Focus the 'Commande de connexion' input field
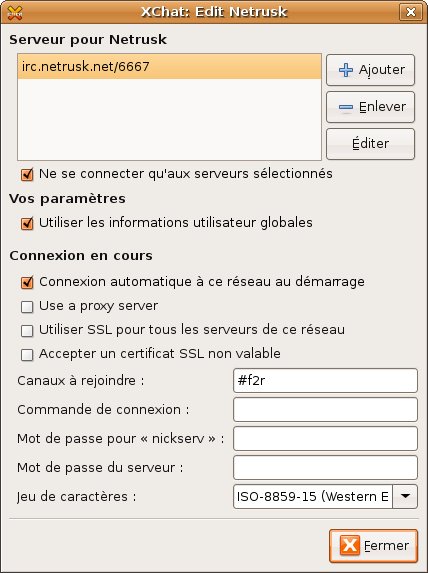428x573 pixels. click(x=325, y=409)
